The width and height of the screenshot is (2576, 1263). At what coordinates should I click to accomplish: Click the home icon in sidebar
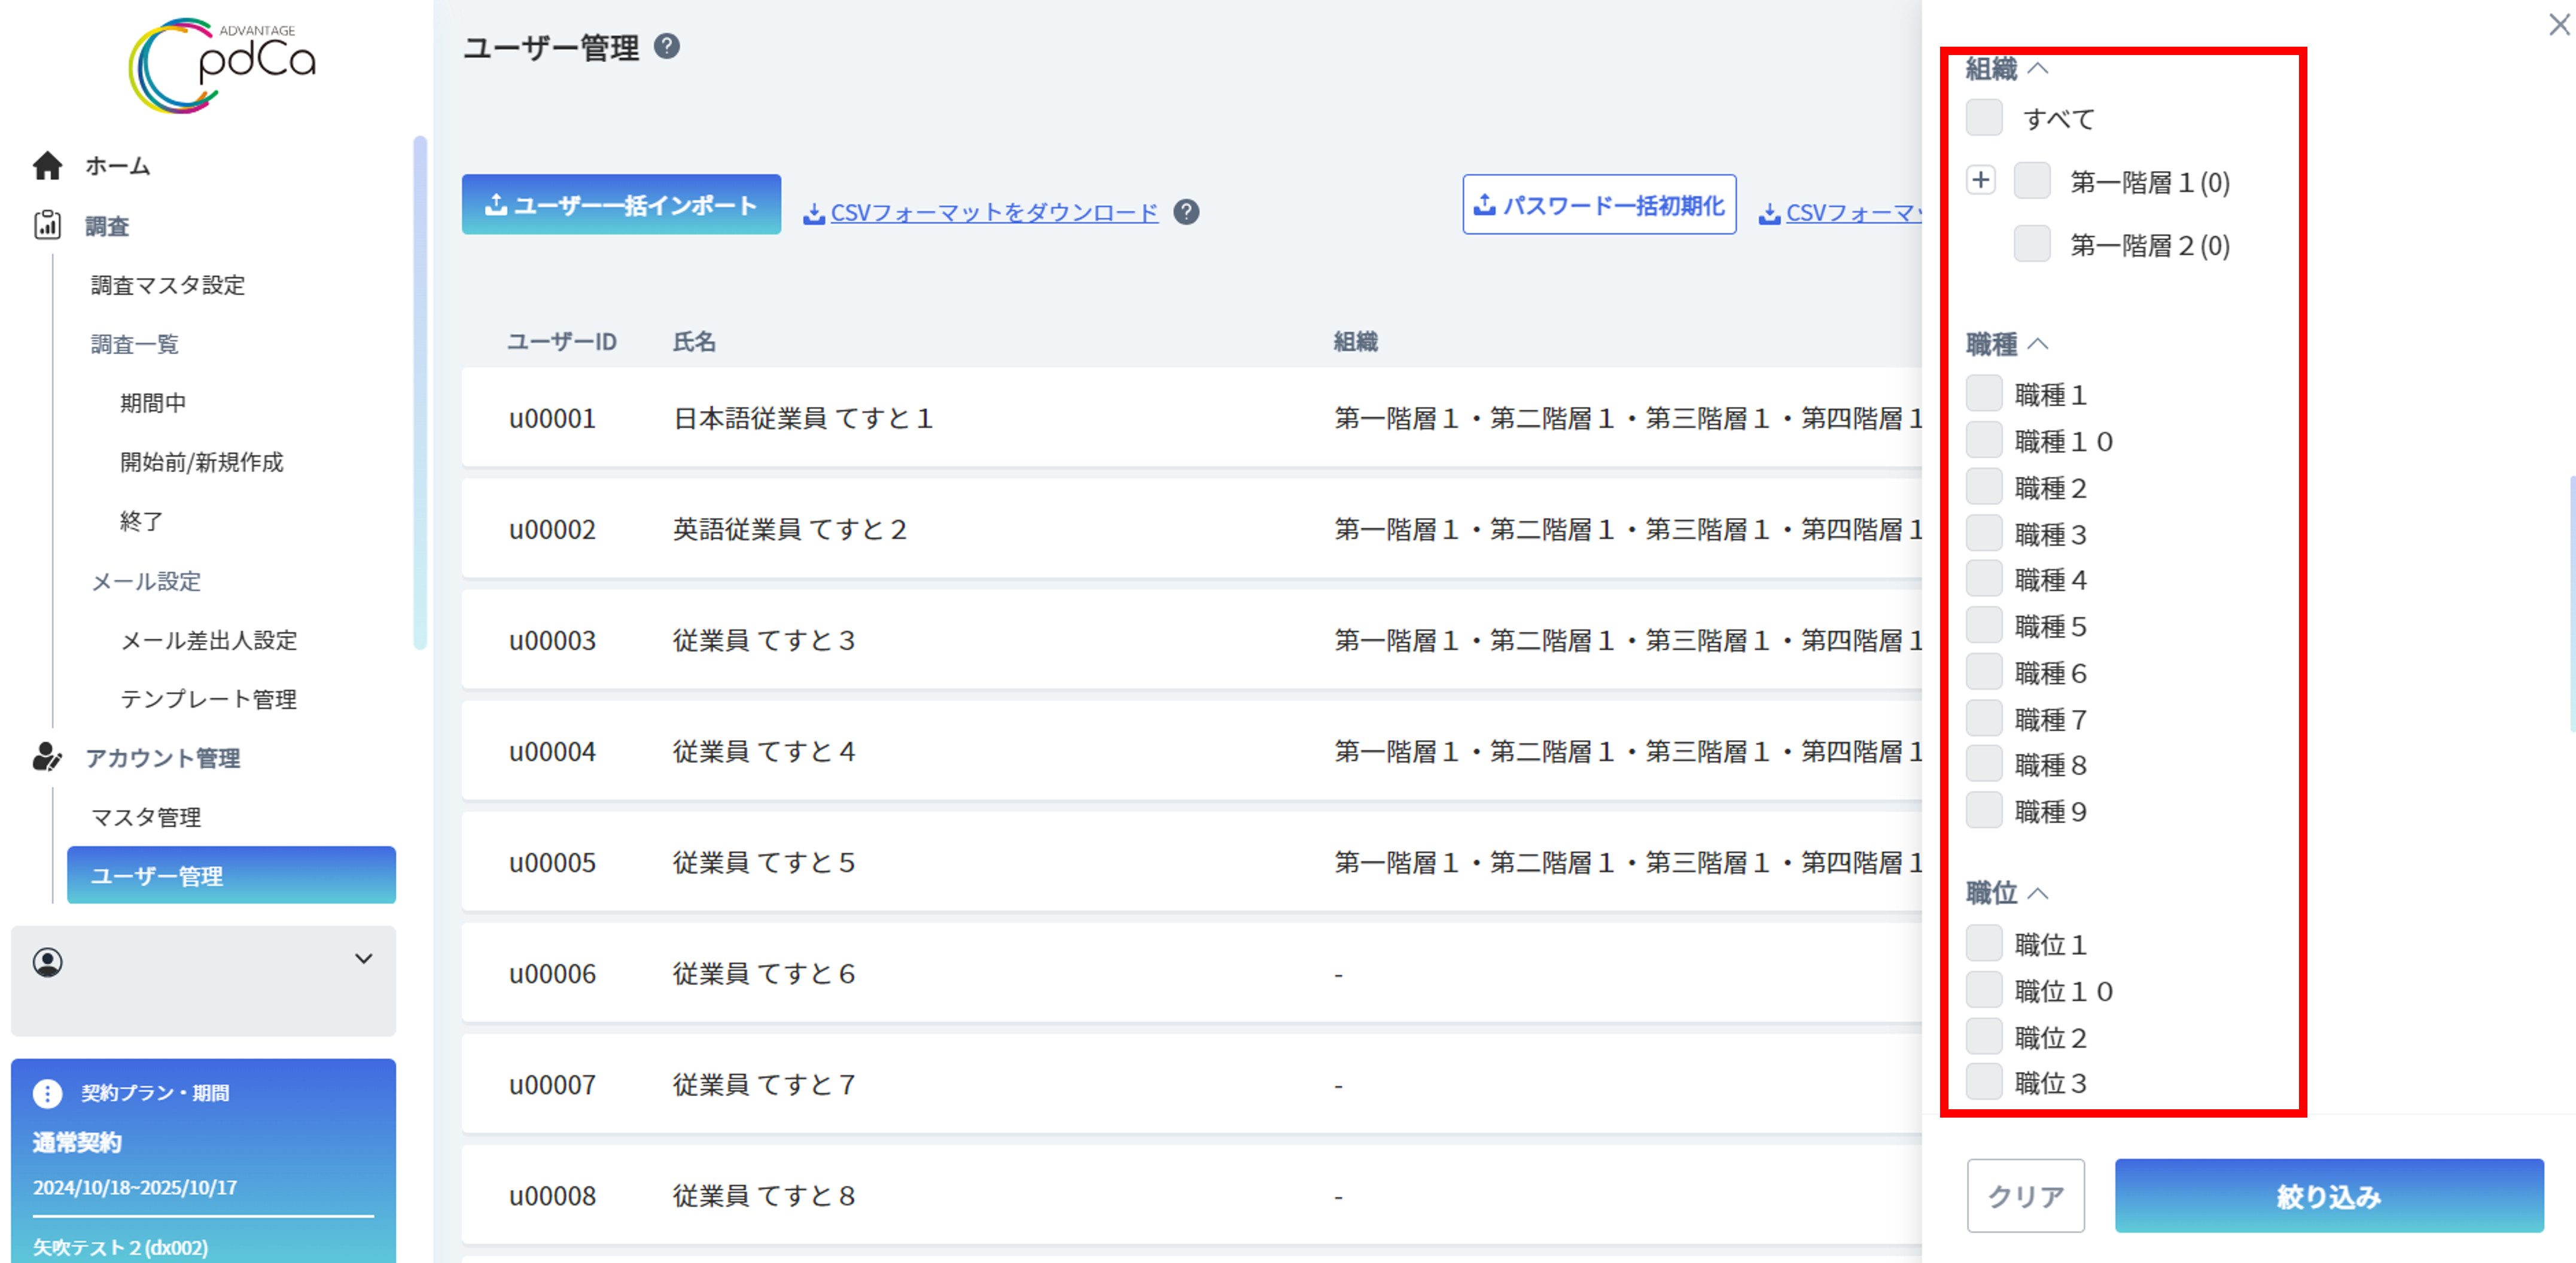[x=47, y=166]
